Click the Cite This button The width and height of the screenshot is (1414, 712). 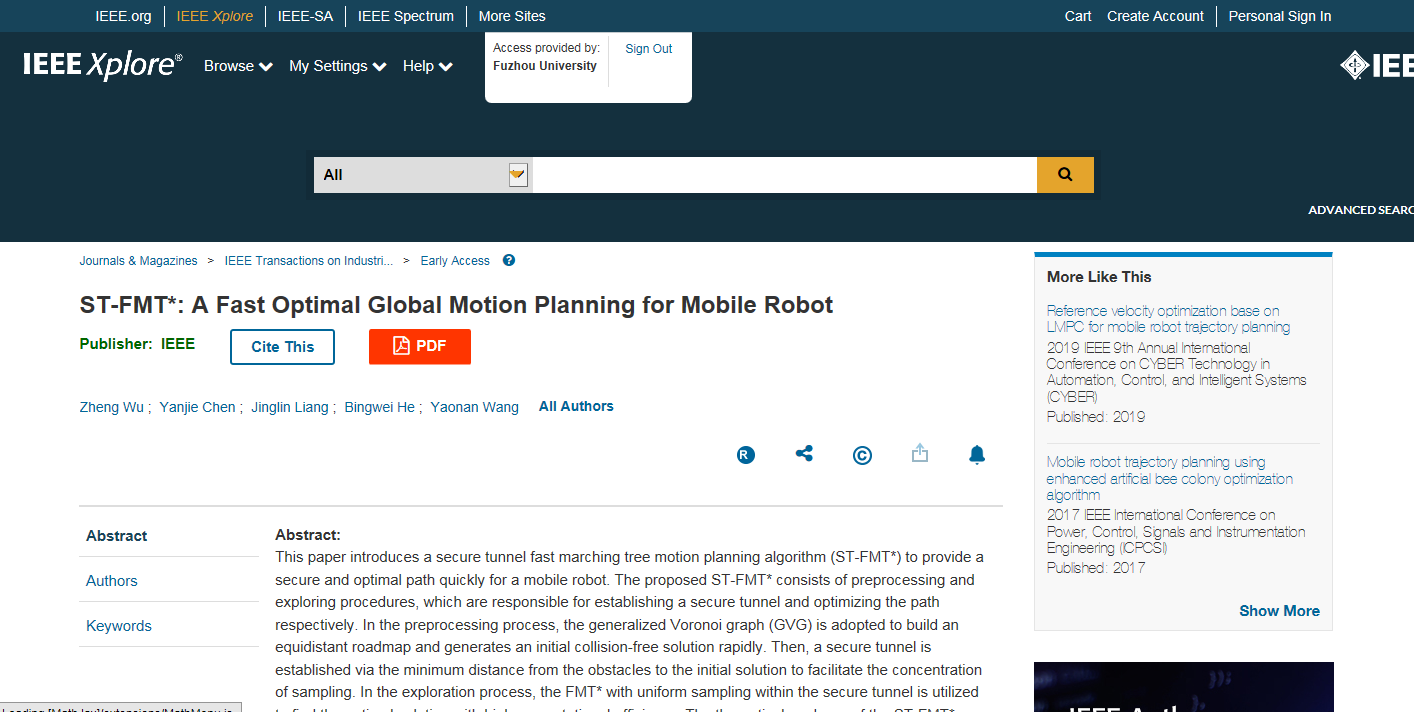click(x=283, y=347)
